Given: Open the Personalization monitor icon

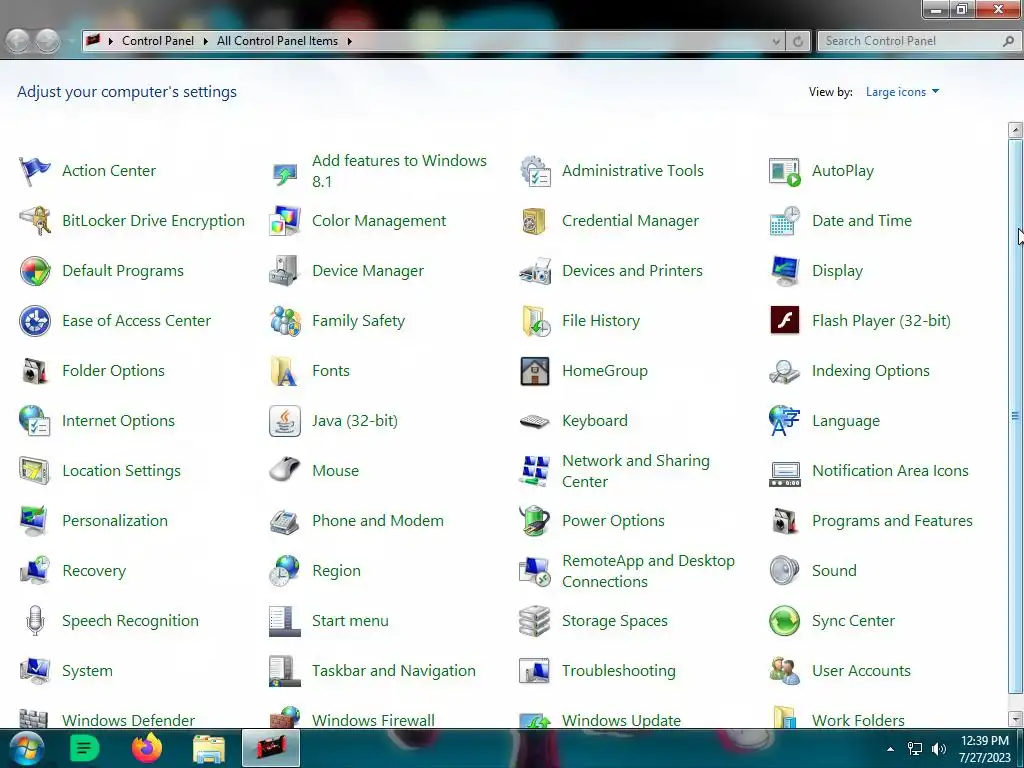Looking at the screenshot, I should coord(35,521).
